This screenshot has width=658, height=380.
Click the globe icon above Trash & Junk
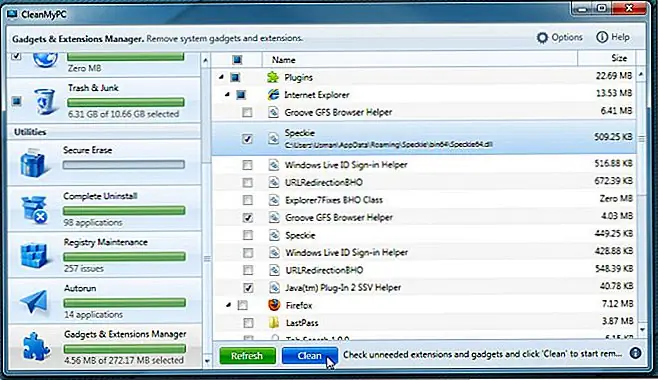click(45, 60)
